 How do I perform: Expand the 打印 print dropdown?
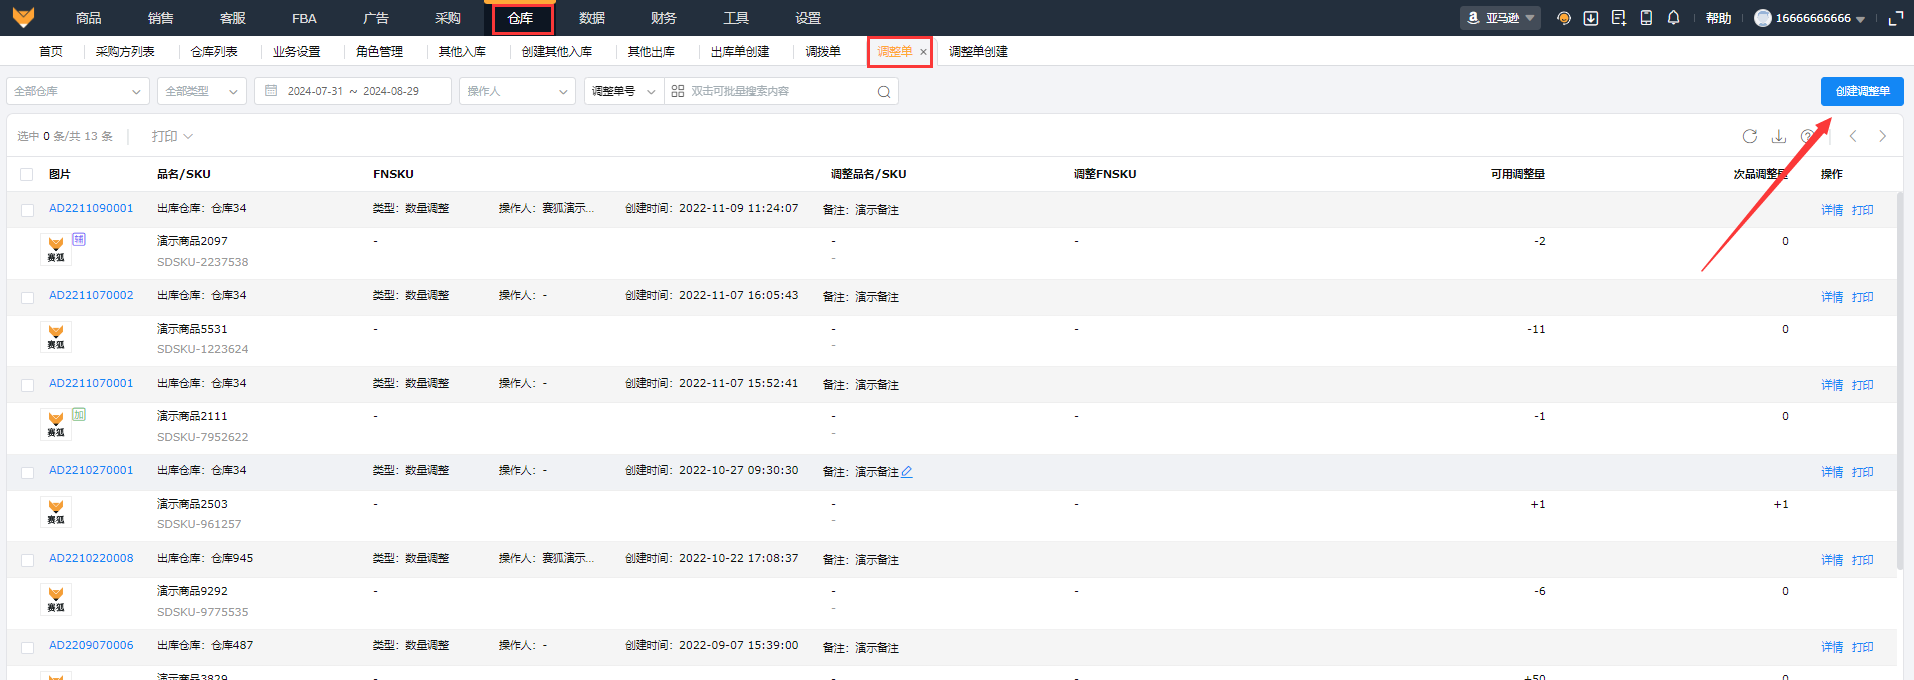click(x=172, y=136)
